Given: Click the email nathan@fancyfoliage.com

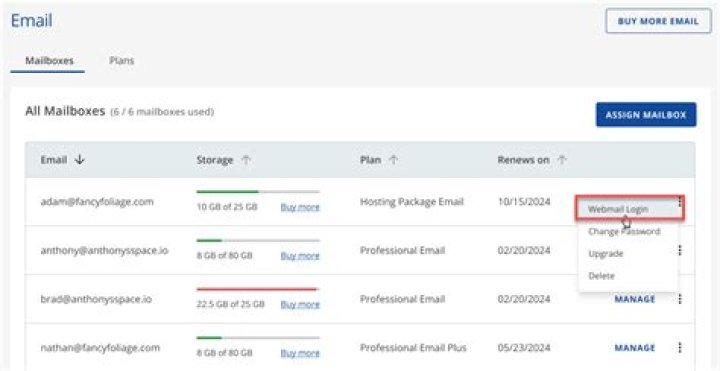Looking at the screenshot, I should coord(100,348).
